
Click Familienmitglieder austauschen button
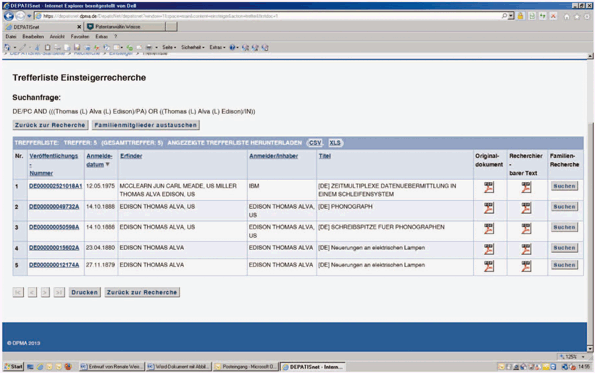[x=146, y=125]
